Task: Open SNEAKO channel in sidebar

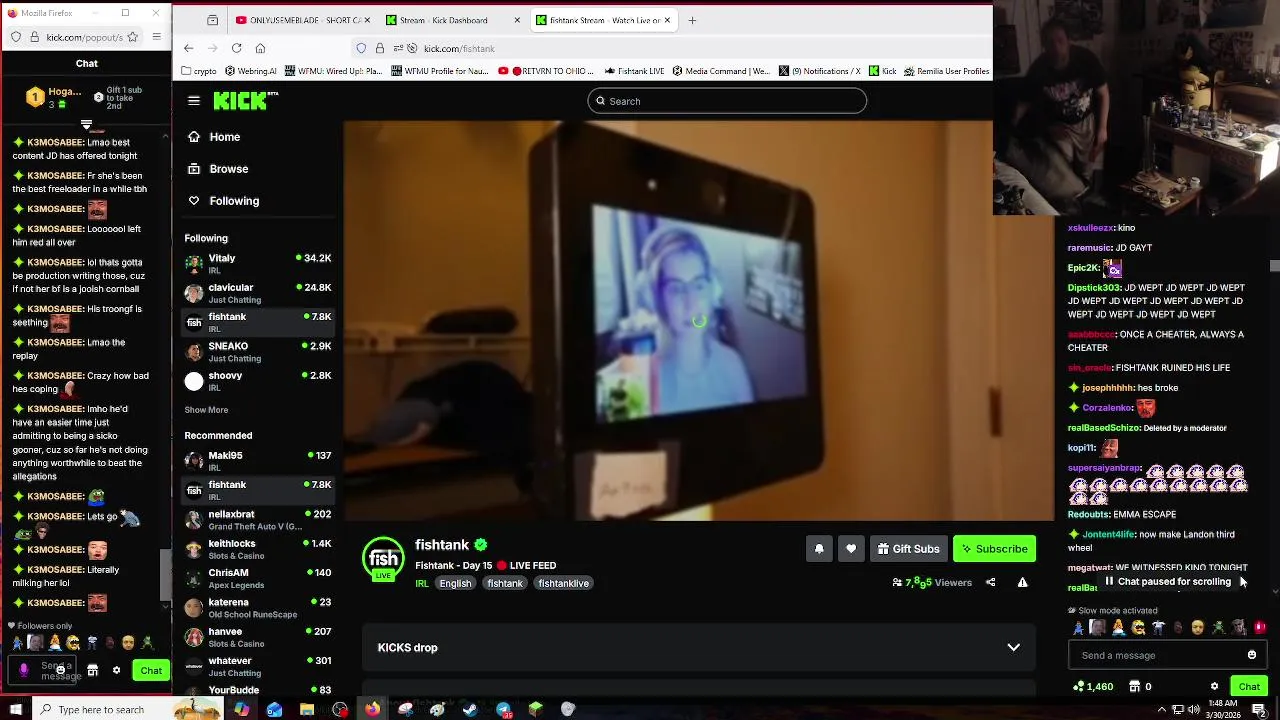Action: 258,352
